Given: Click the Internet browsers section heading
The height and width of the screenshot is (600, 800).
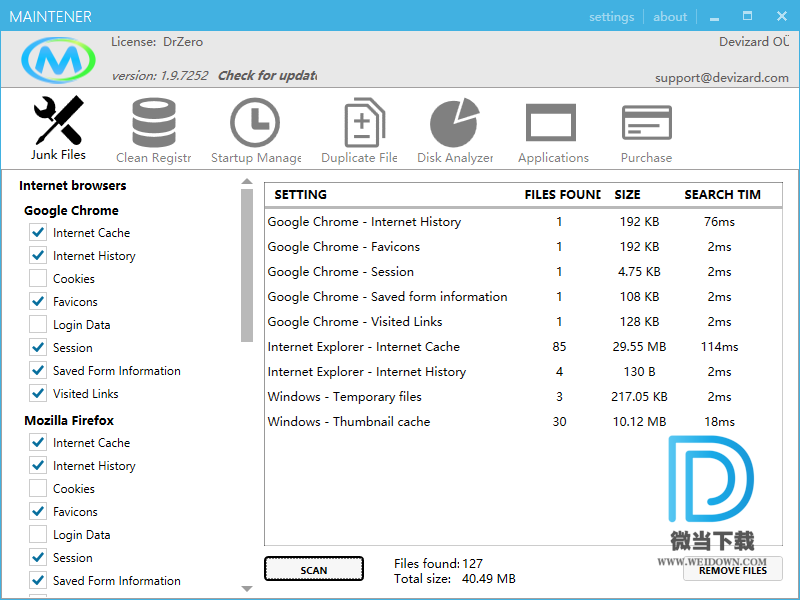Looking at the screenshot, I should pos(72,185).
